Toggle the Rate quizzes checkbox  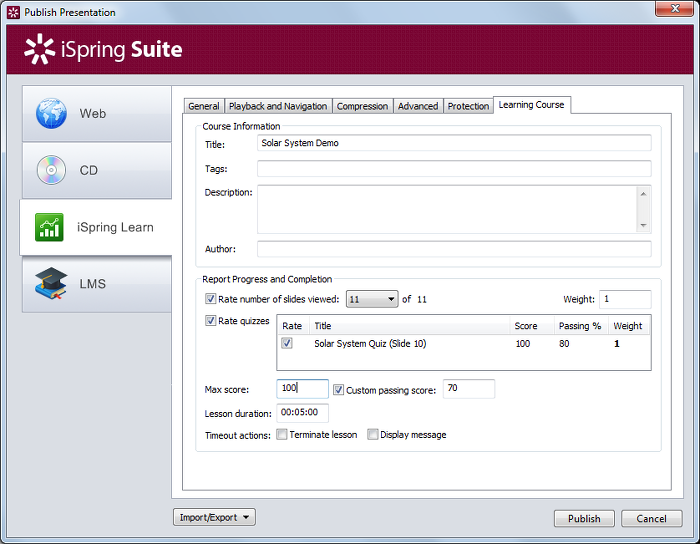(210, 320)
